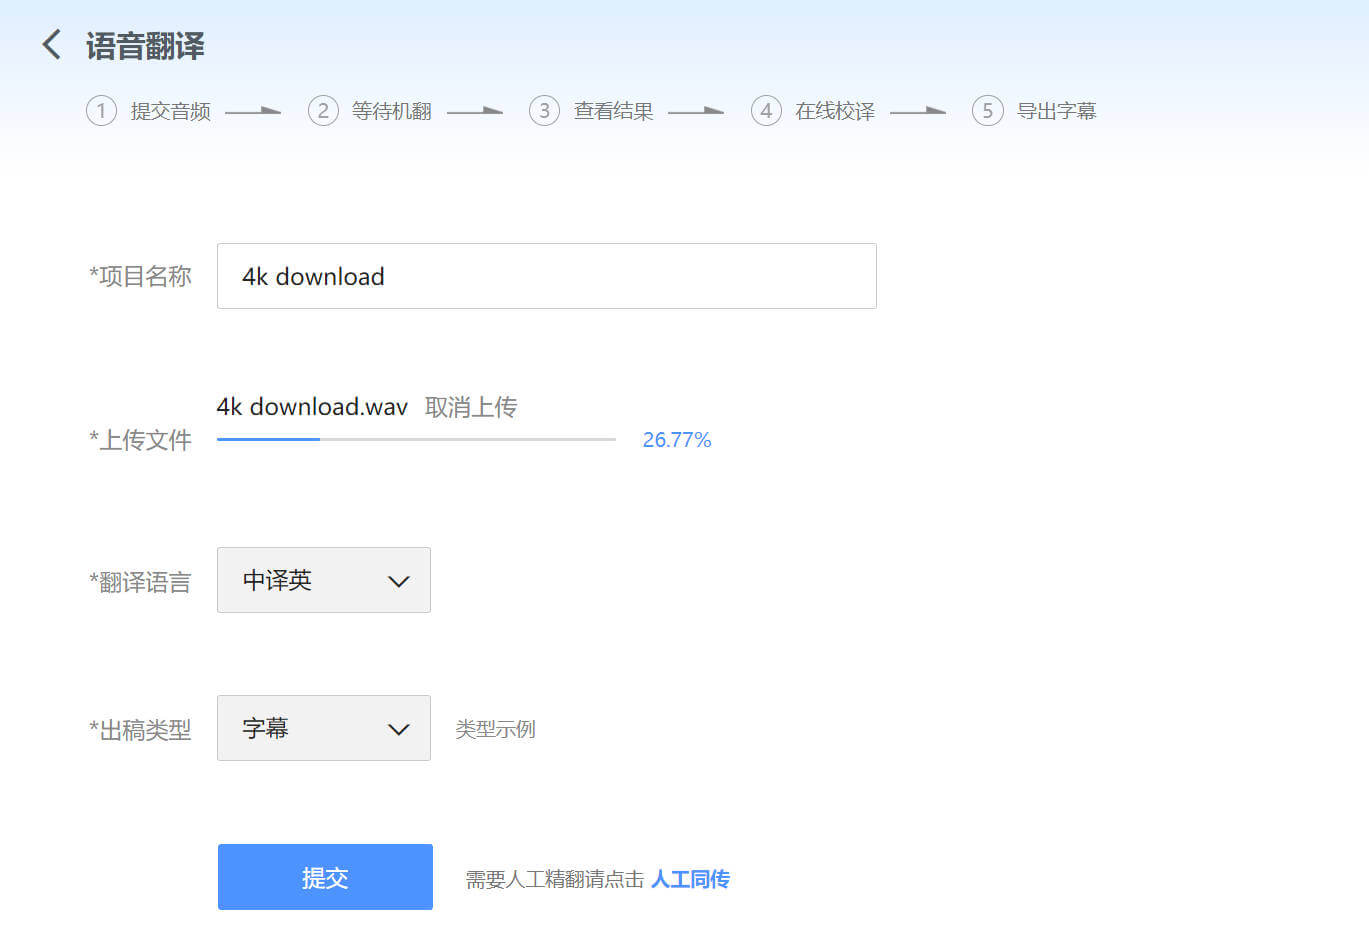
Task: Open the 翻译语言 dropdown showing 中译英
Action: [323, 580]
